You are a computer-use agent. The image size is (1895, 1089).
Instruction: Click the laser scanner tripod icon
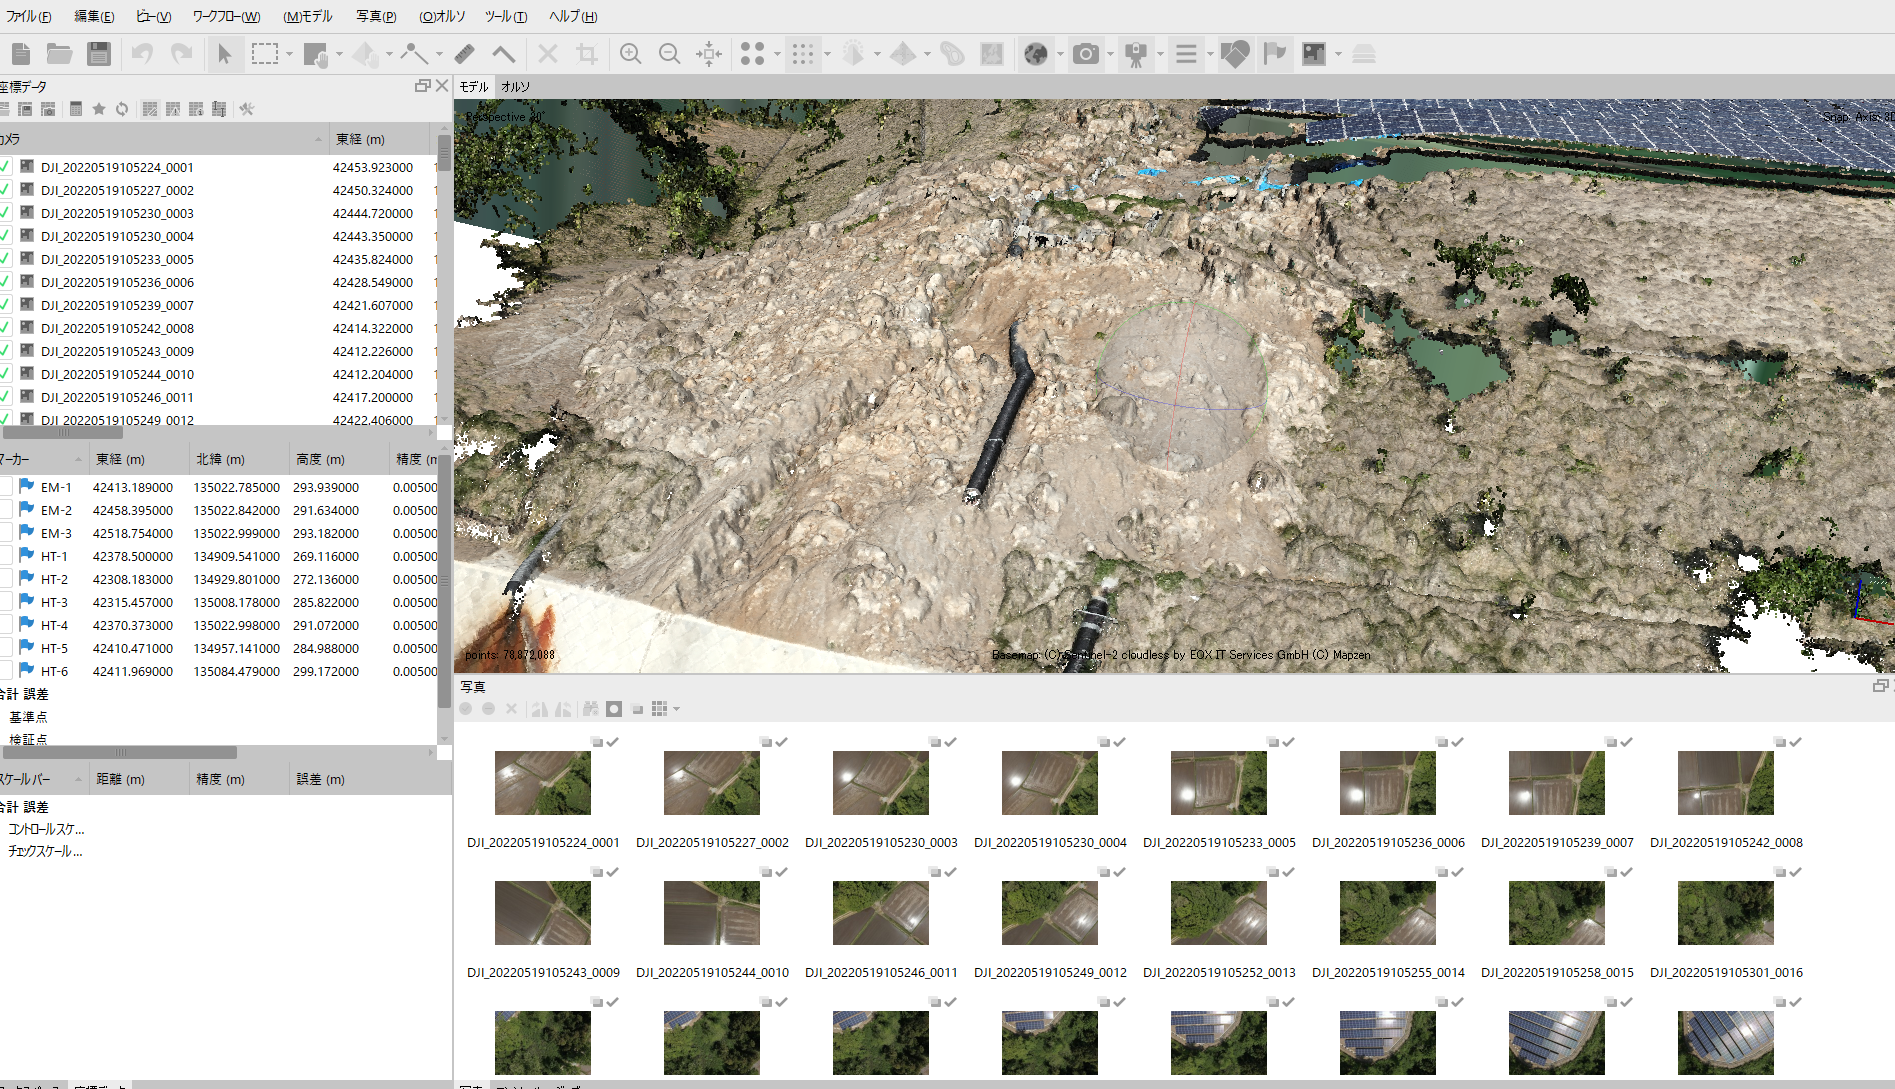click(1136, 54)
